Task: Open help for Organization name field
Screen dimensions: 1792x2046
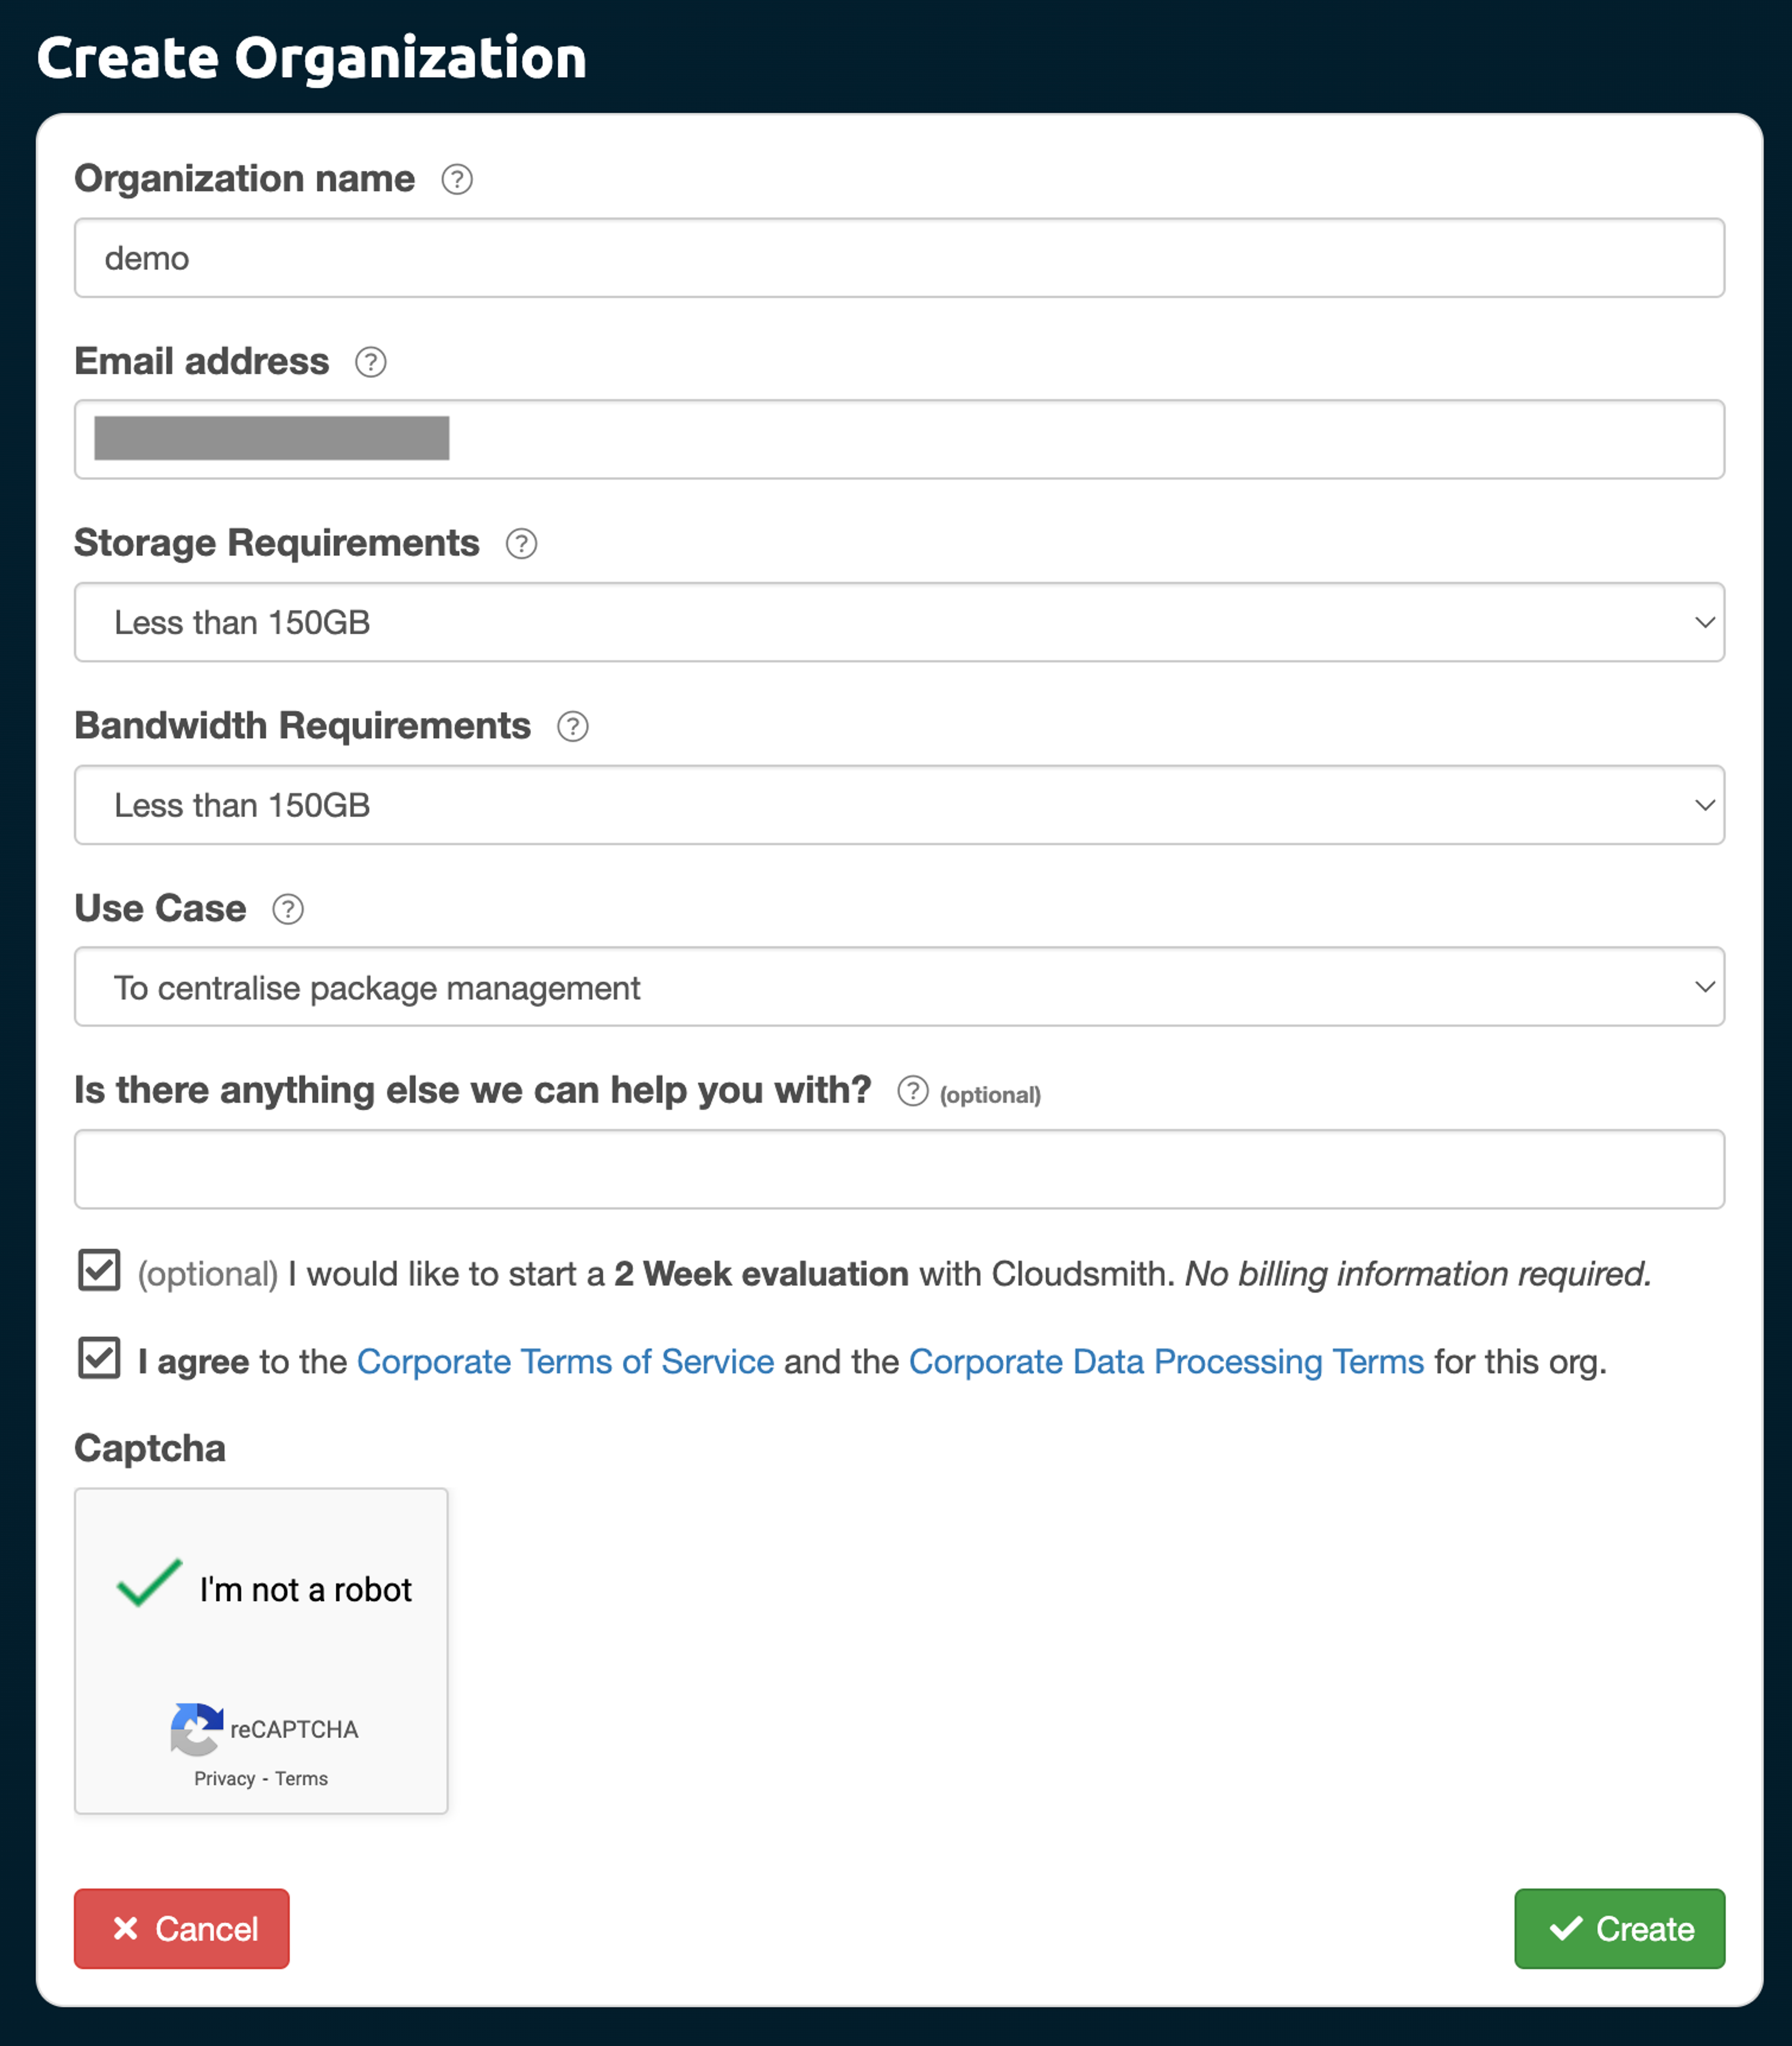Action: (x=456, y=180)
